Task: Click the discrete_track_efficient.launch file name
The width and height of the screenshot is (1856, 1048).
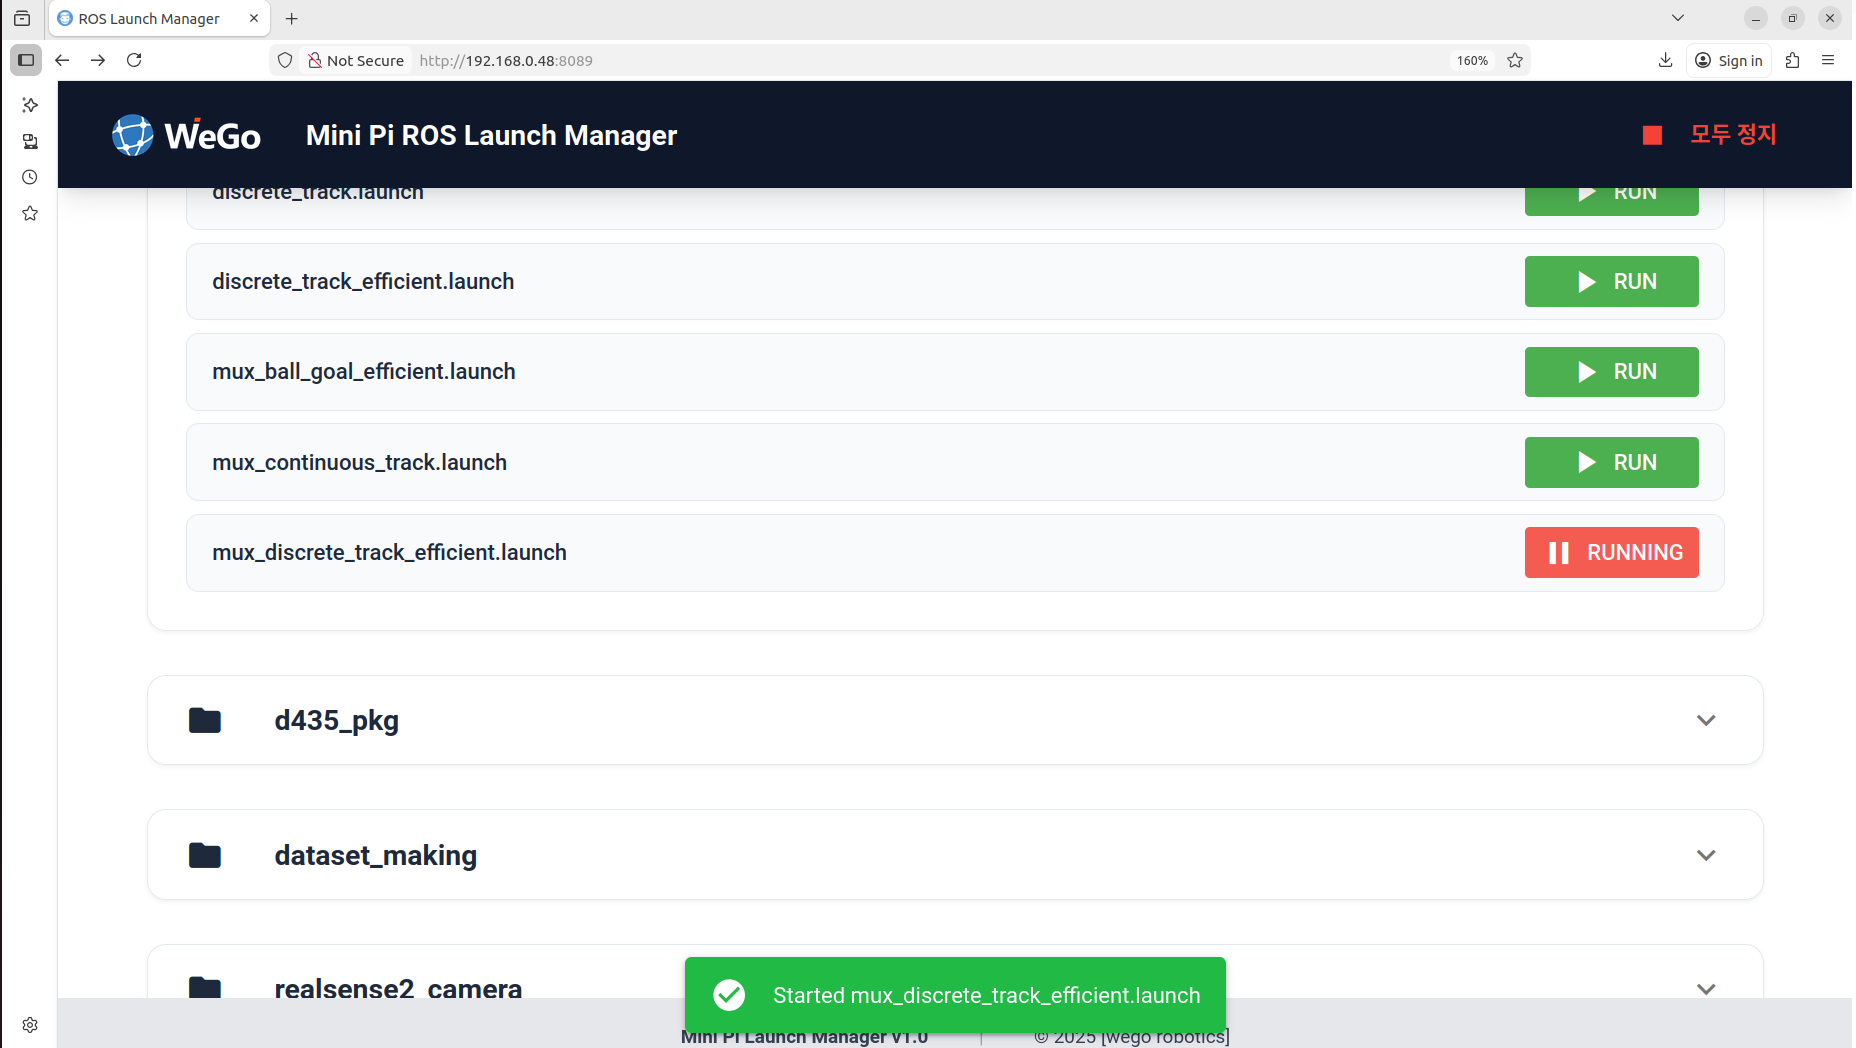Action: [x=363, y=282]
